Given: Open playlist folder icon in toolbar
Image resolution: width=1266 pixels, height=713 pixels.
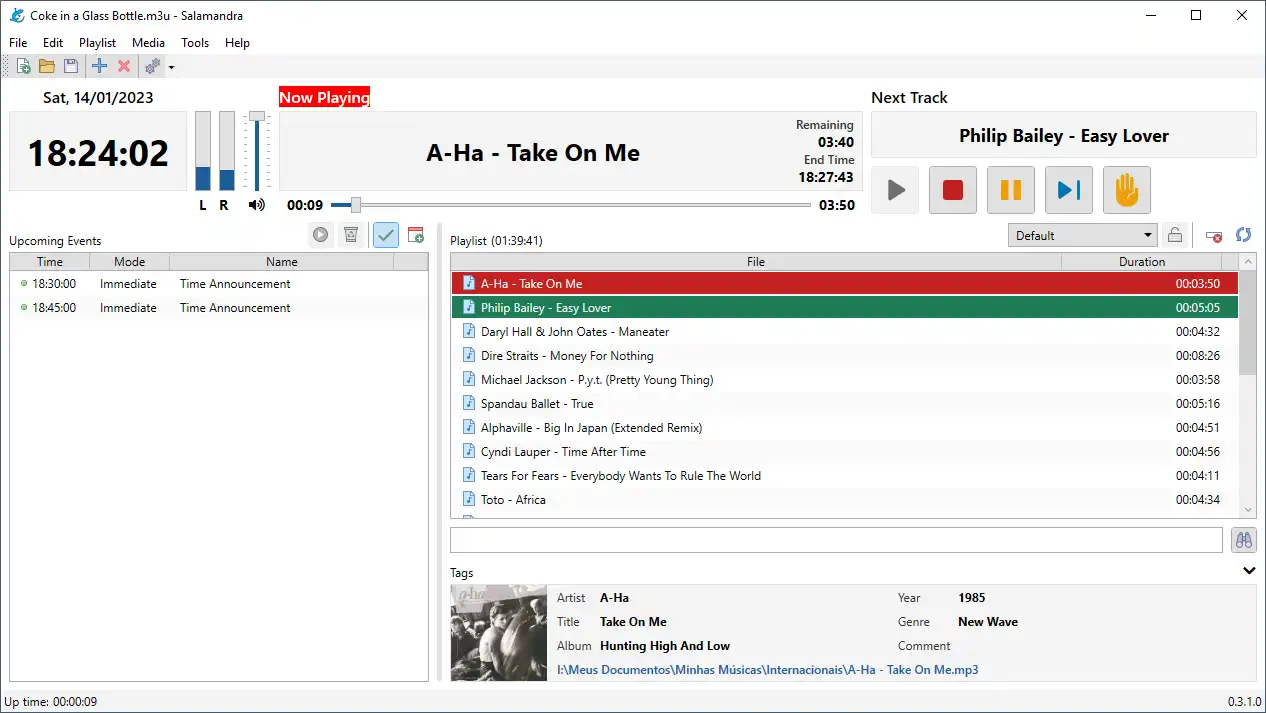Looking at the screenshot, I should [47, 67].
